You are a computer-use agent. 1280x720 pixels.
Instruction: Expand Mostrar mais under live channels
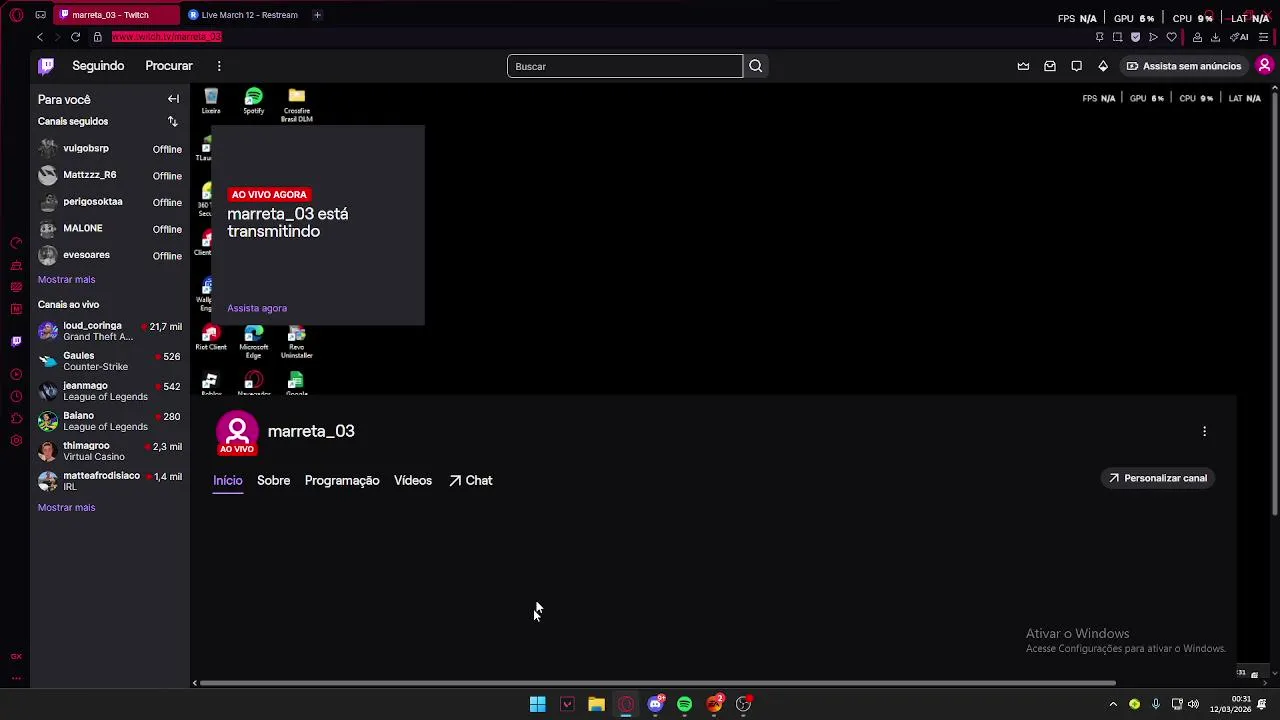coord(66,508)
